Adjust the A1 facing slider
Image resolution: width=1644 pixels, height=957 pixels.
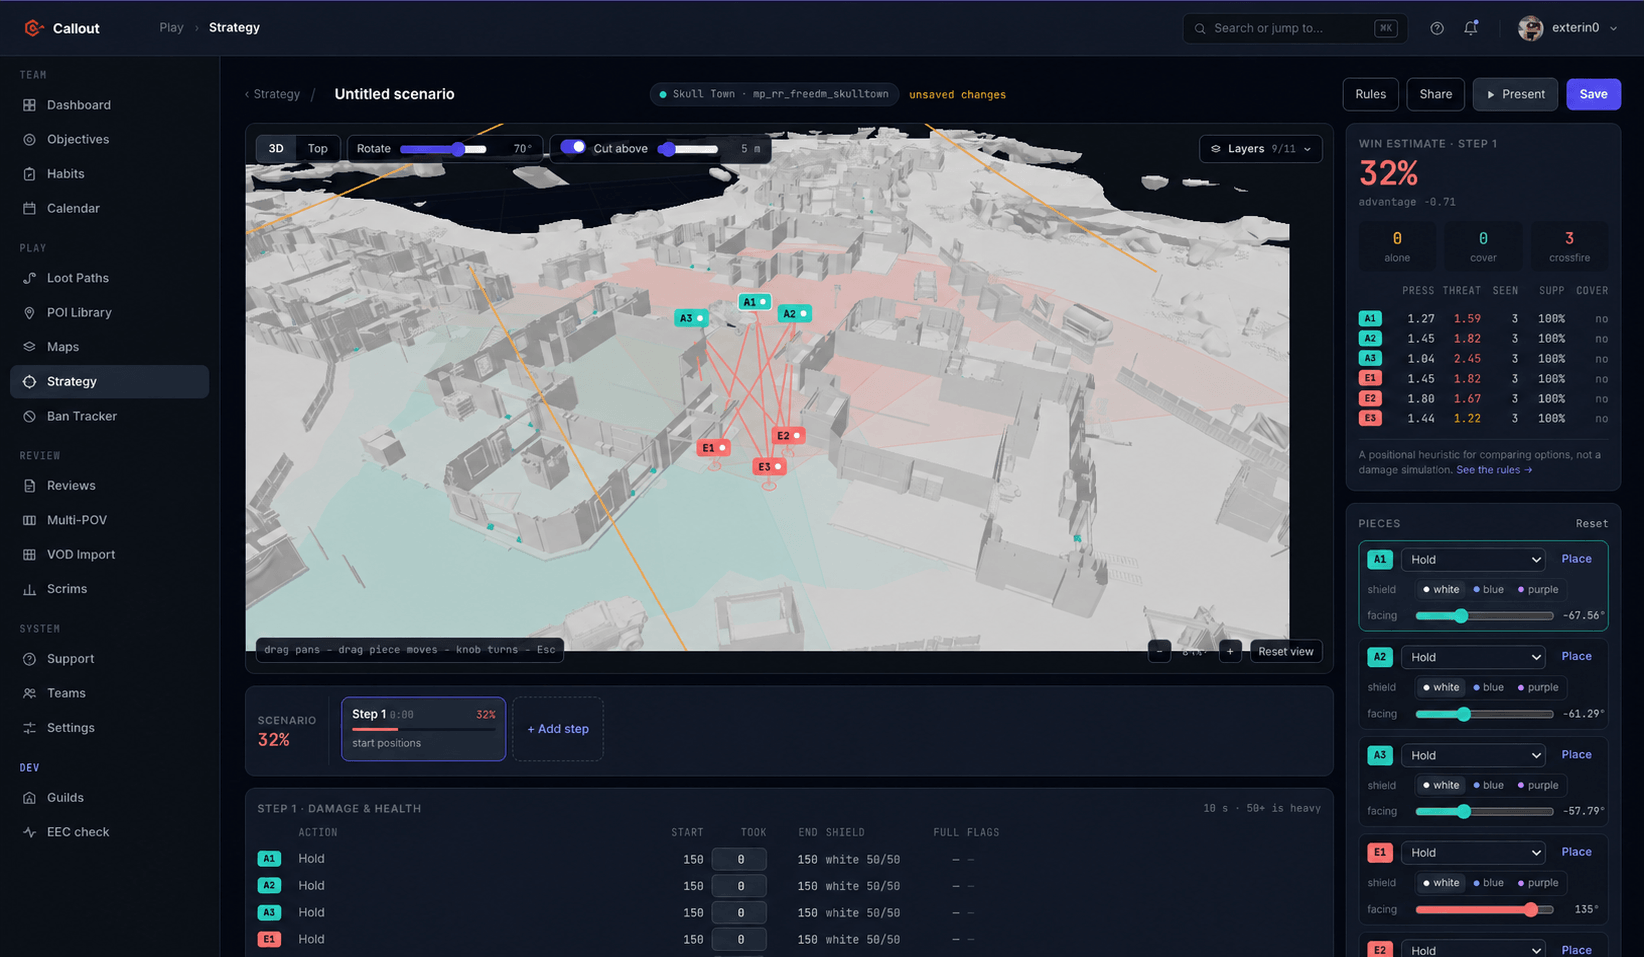(1484, 616)
